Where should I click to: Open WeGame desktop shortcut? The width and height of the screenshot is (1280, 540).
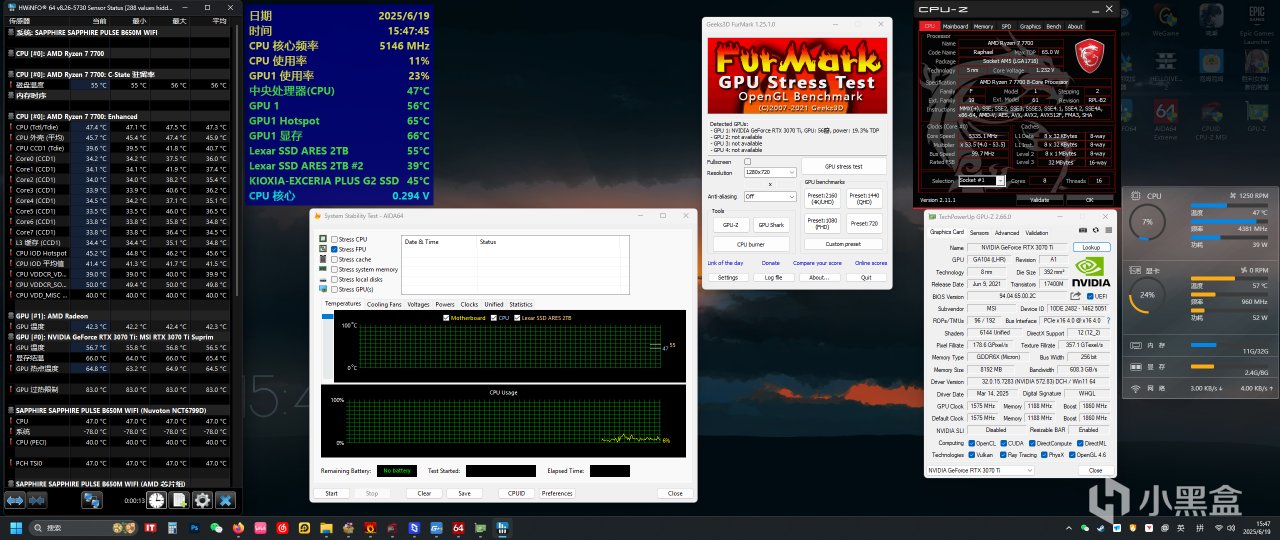(x=1165, y=21)
